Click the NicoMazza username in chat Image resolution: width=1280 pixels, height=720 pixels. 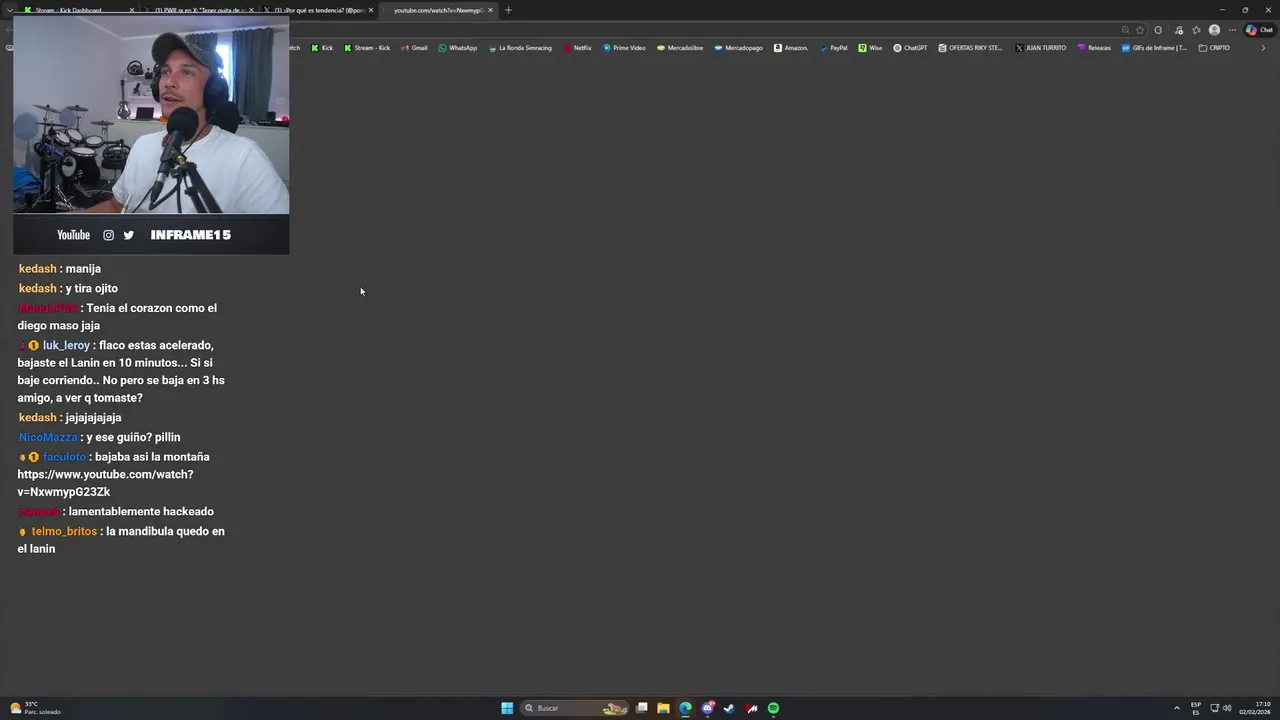(48, 438)
